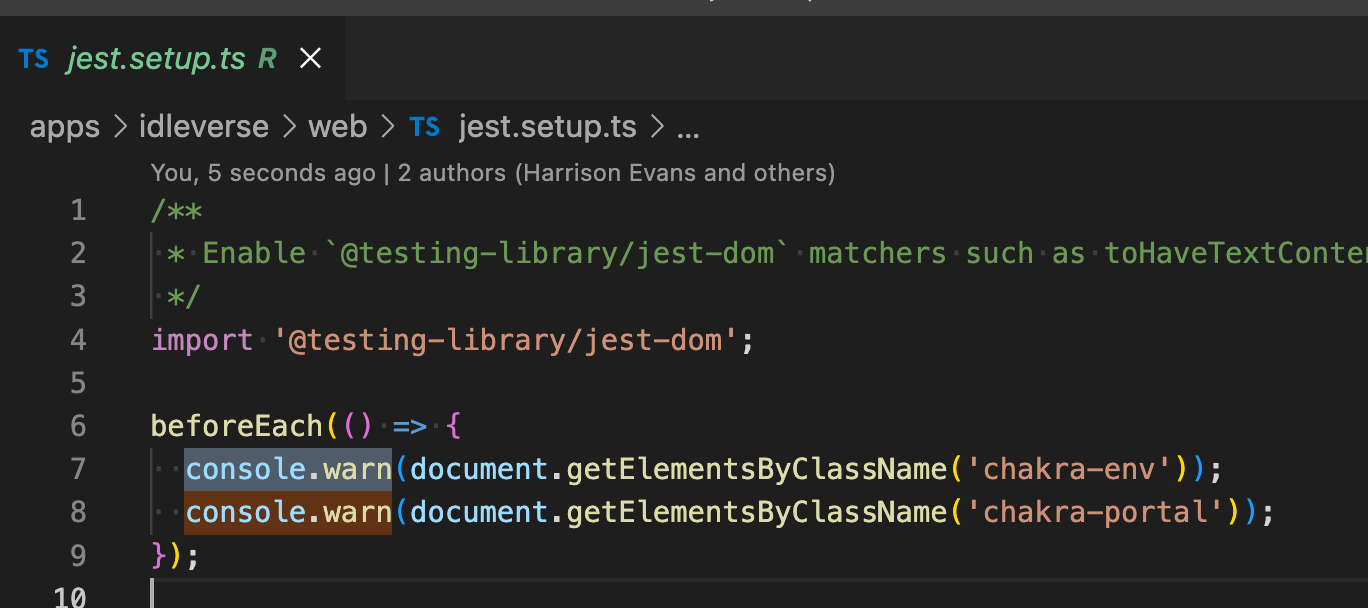Click the jest.setup.ts breadcrumb segment

(547, 127)
